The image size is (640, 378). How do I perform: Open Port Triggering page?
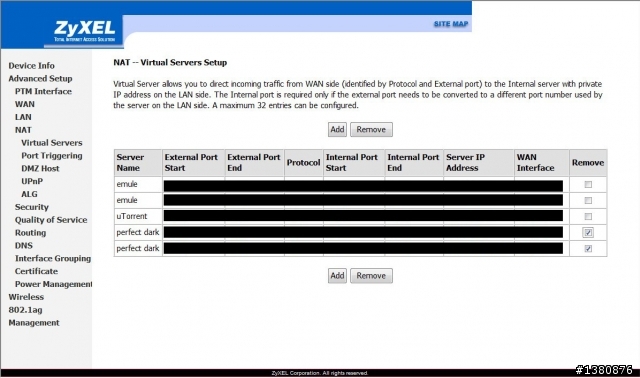point(52,156)
